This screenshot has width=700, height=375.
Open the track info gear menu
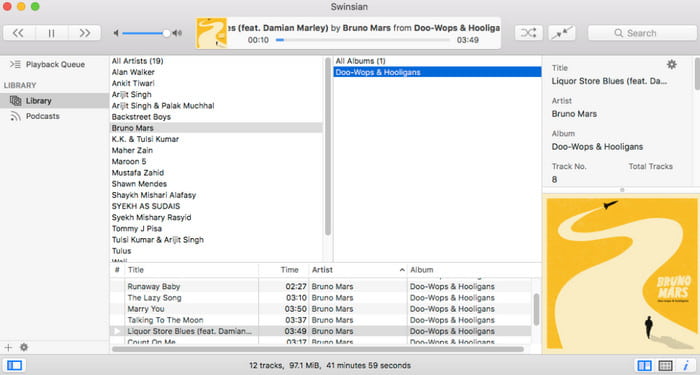click(671, 65)
